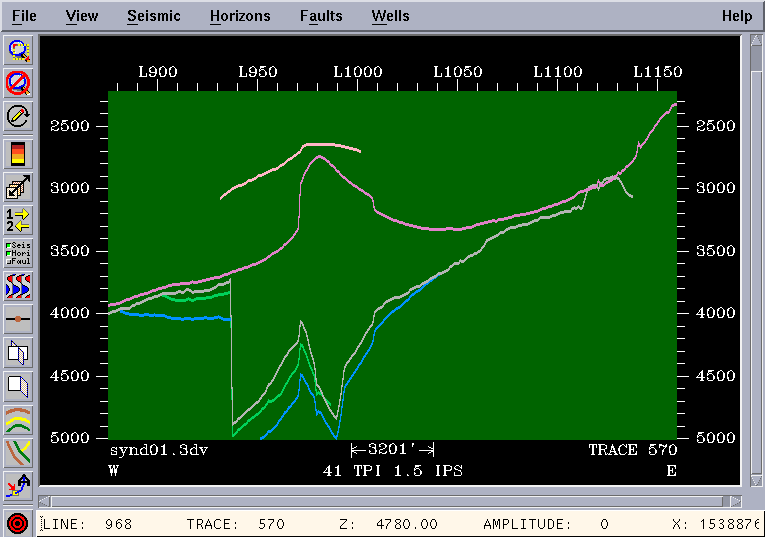
Task: Click the horizontal scrollbar right arrow
Action: 736,501
